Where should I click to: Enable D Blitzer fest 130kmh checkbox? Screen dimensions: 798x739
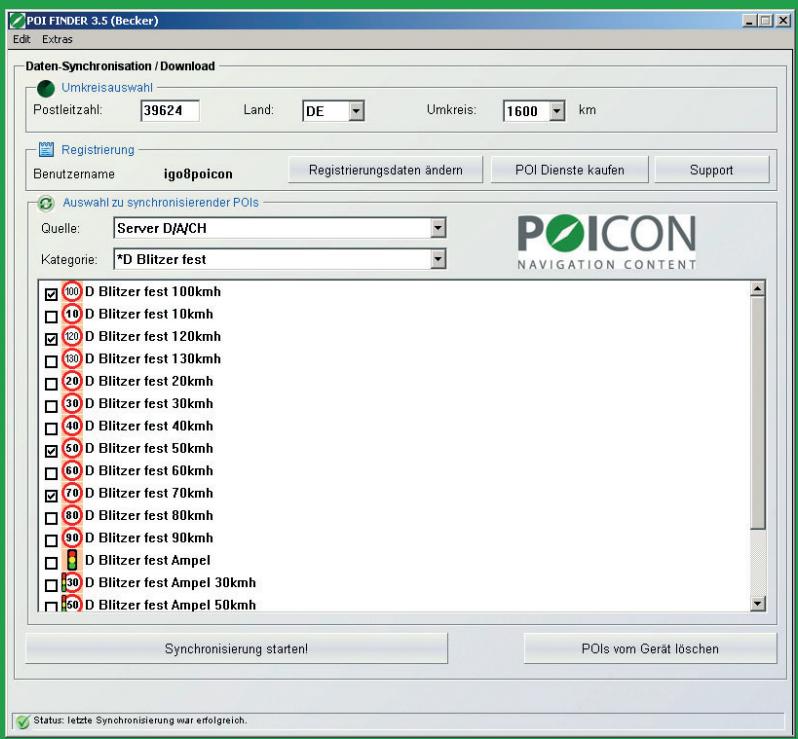[51, 361]
